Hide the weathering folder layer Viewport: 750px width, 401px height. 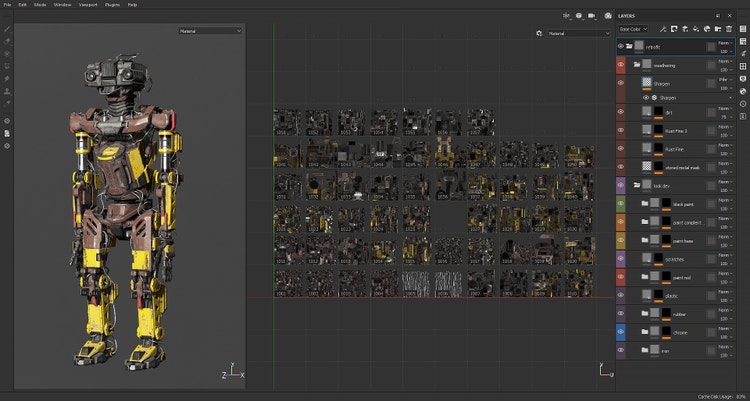[621, 65]
